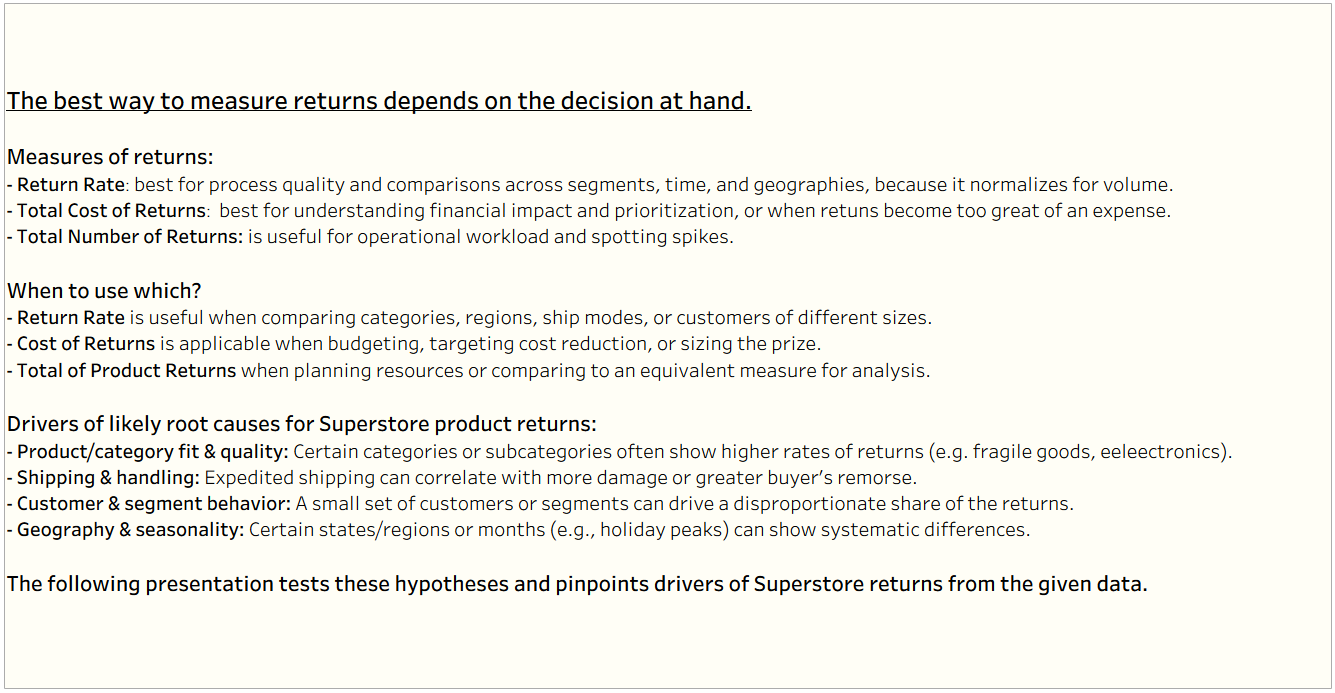This screenshot has width=1335, height=693.
Task: Select the 'Geography & seasonality:' label
Action: point(130,530)
